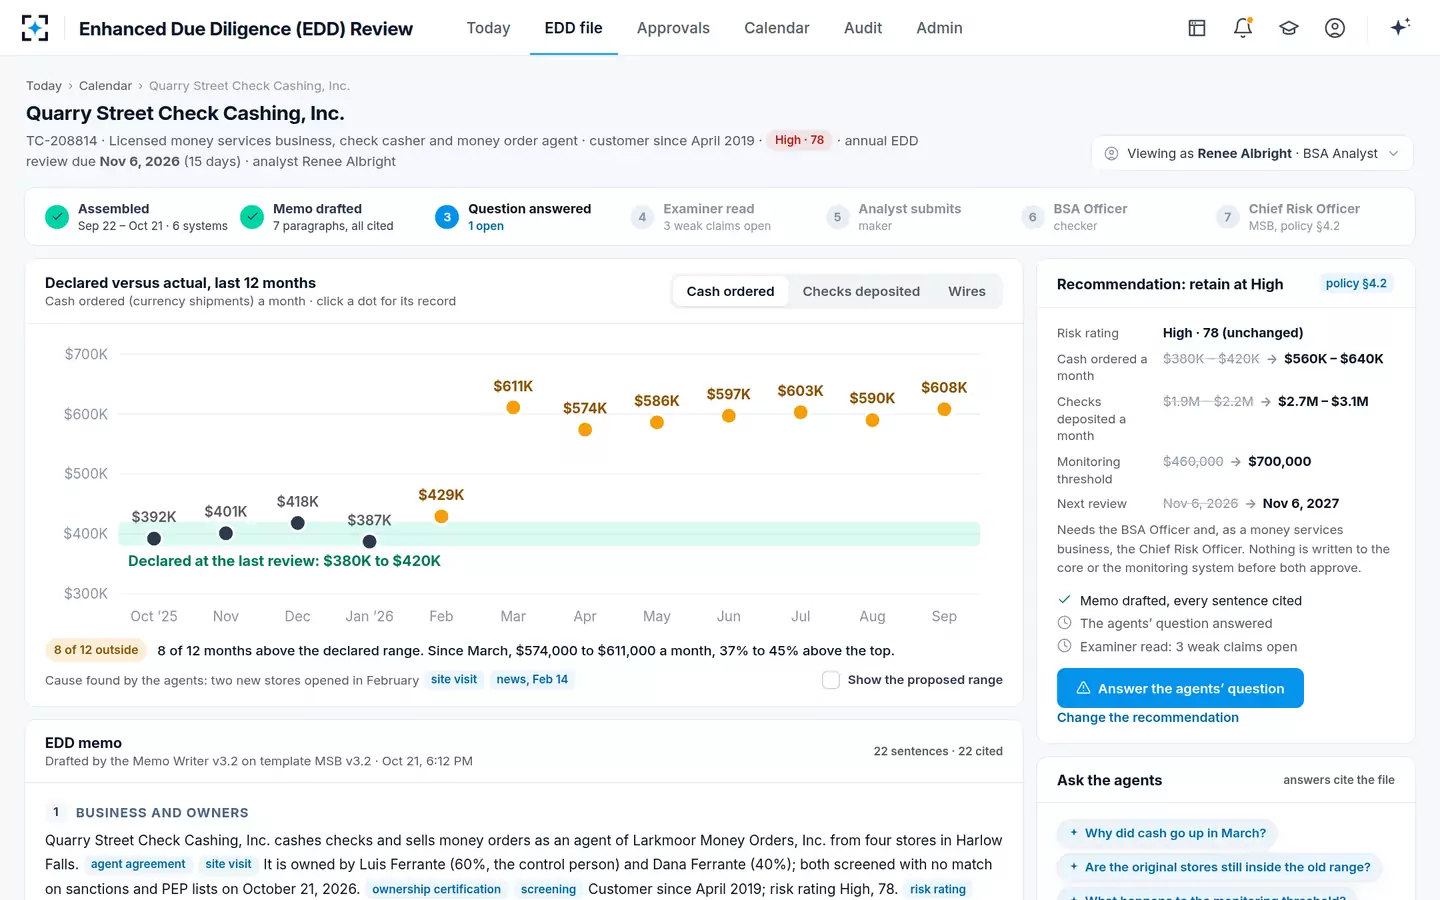Open the Admin tab
Image resolution: width=1440 pixels, height=900 pixels.
pos(939,28)
